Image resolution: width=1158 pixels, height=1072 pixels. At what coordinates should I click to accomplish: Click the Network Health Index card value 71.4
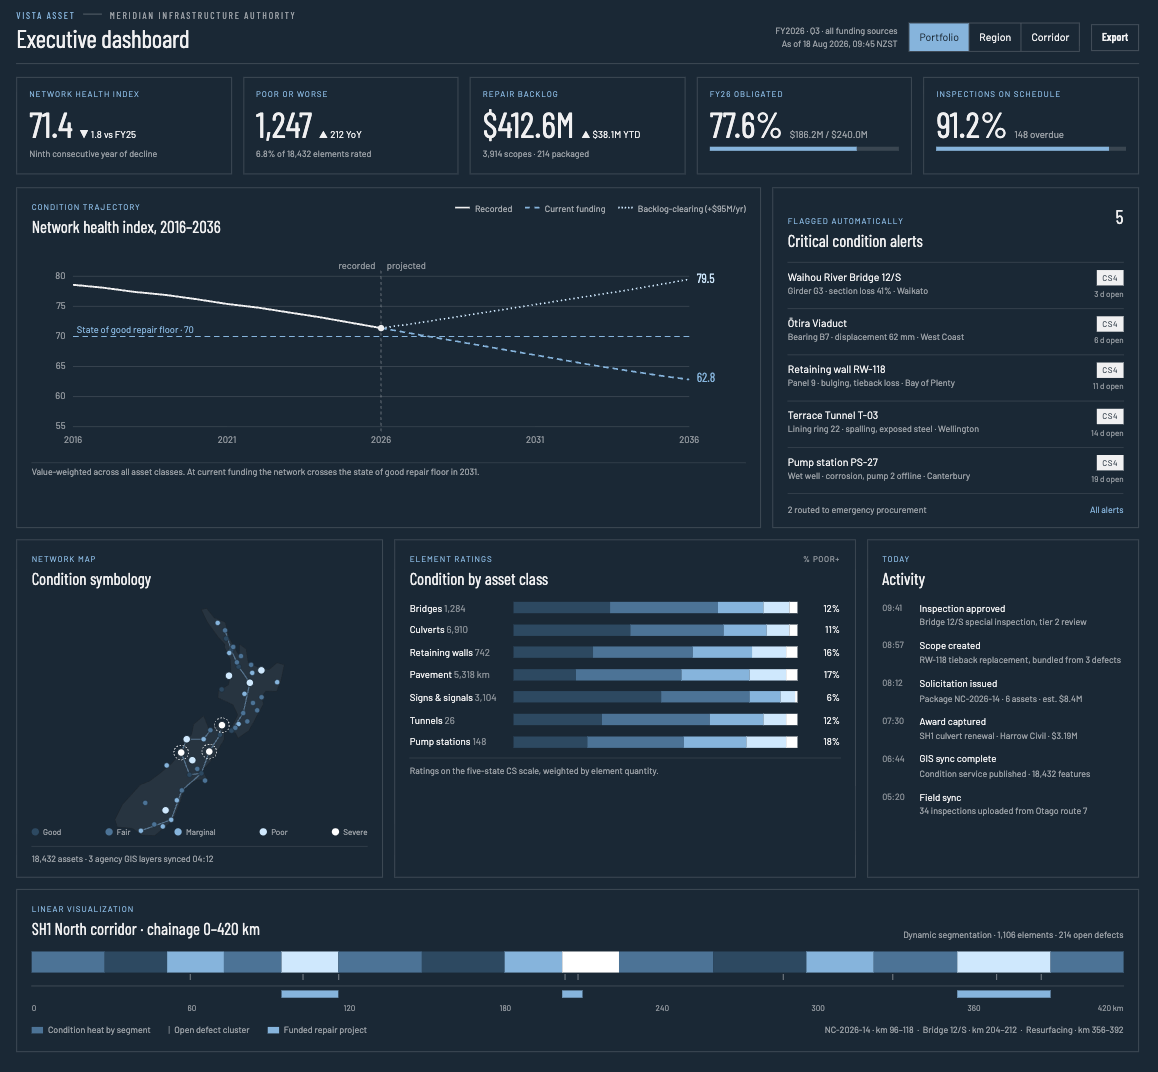pos(50,126)
